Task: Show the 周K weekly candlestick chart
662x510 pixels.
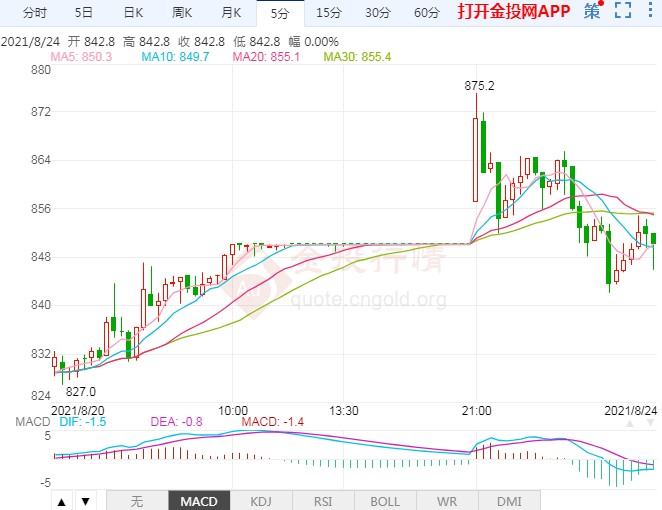Action: point(182,13)
